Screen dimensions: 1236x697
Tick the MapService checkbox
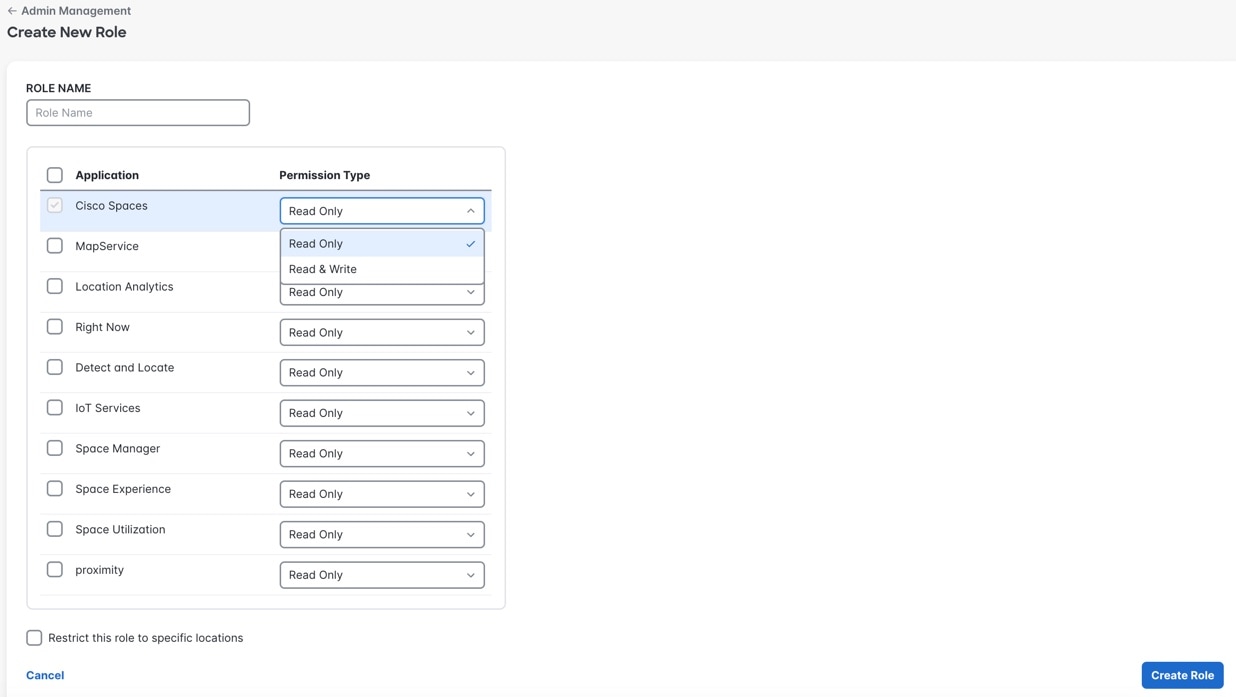[x=55, y=246]
